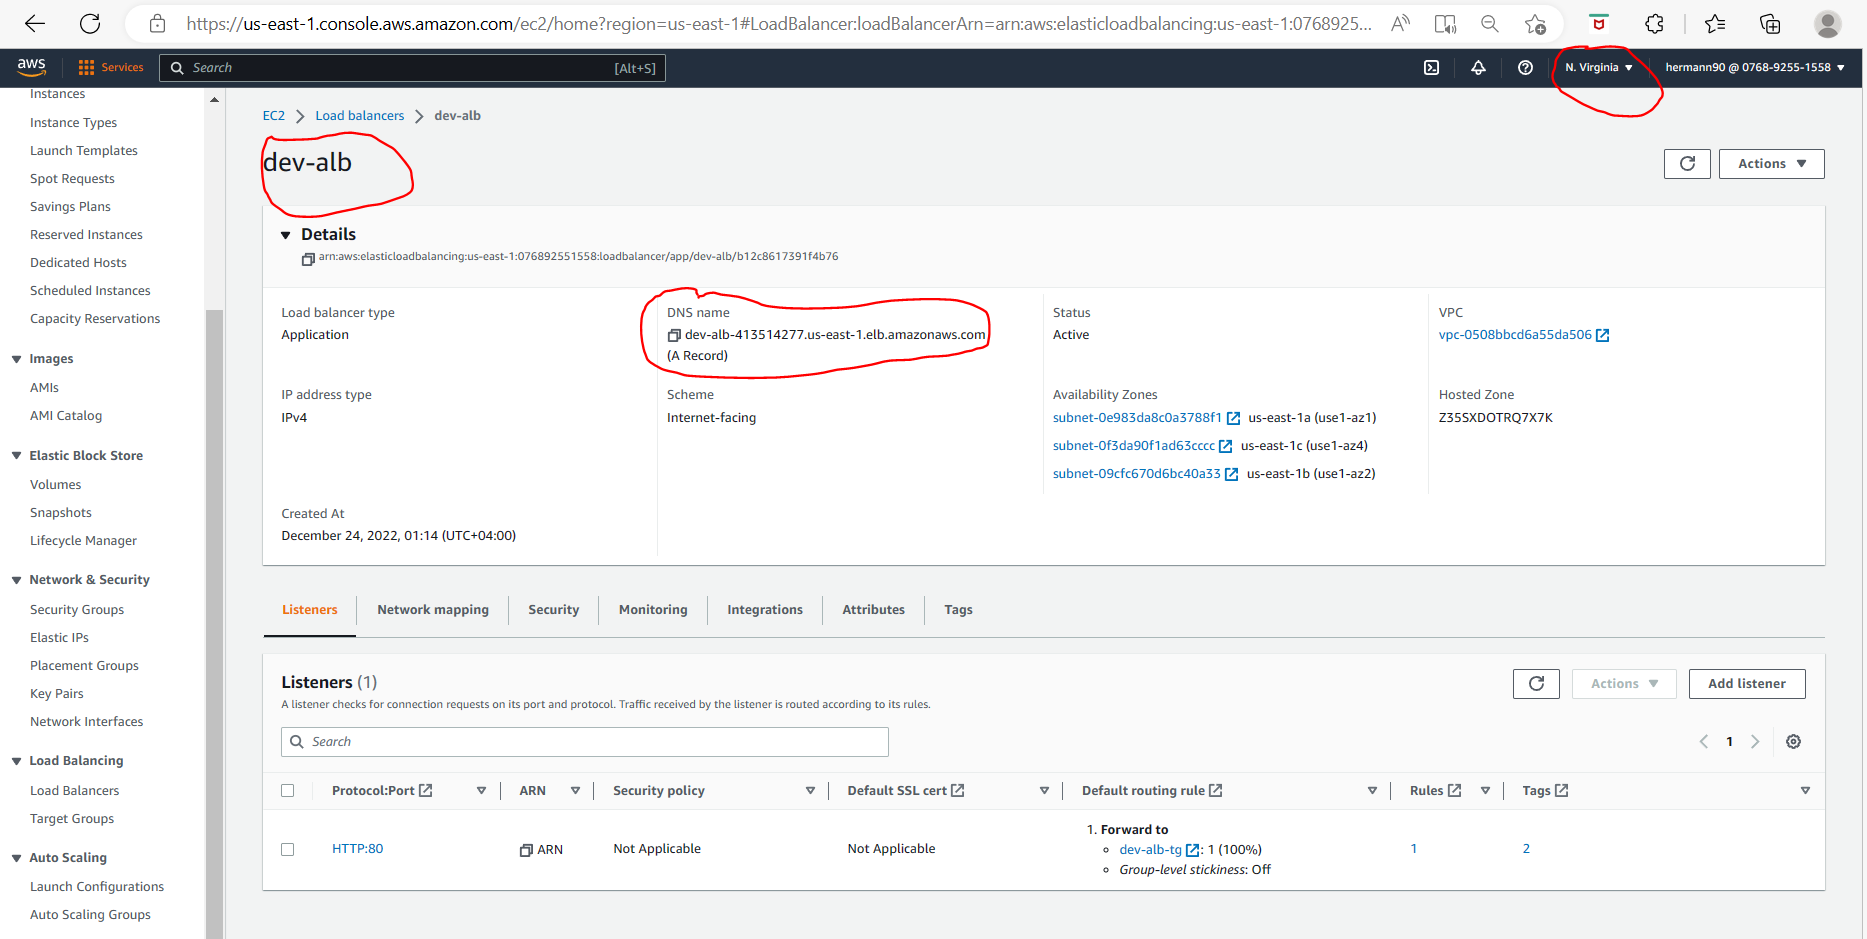Open the Tags count link 2
1867x939 pixels.
(x=1526, y=849)
